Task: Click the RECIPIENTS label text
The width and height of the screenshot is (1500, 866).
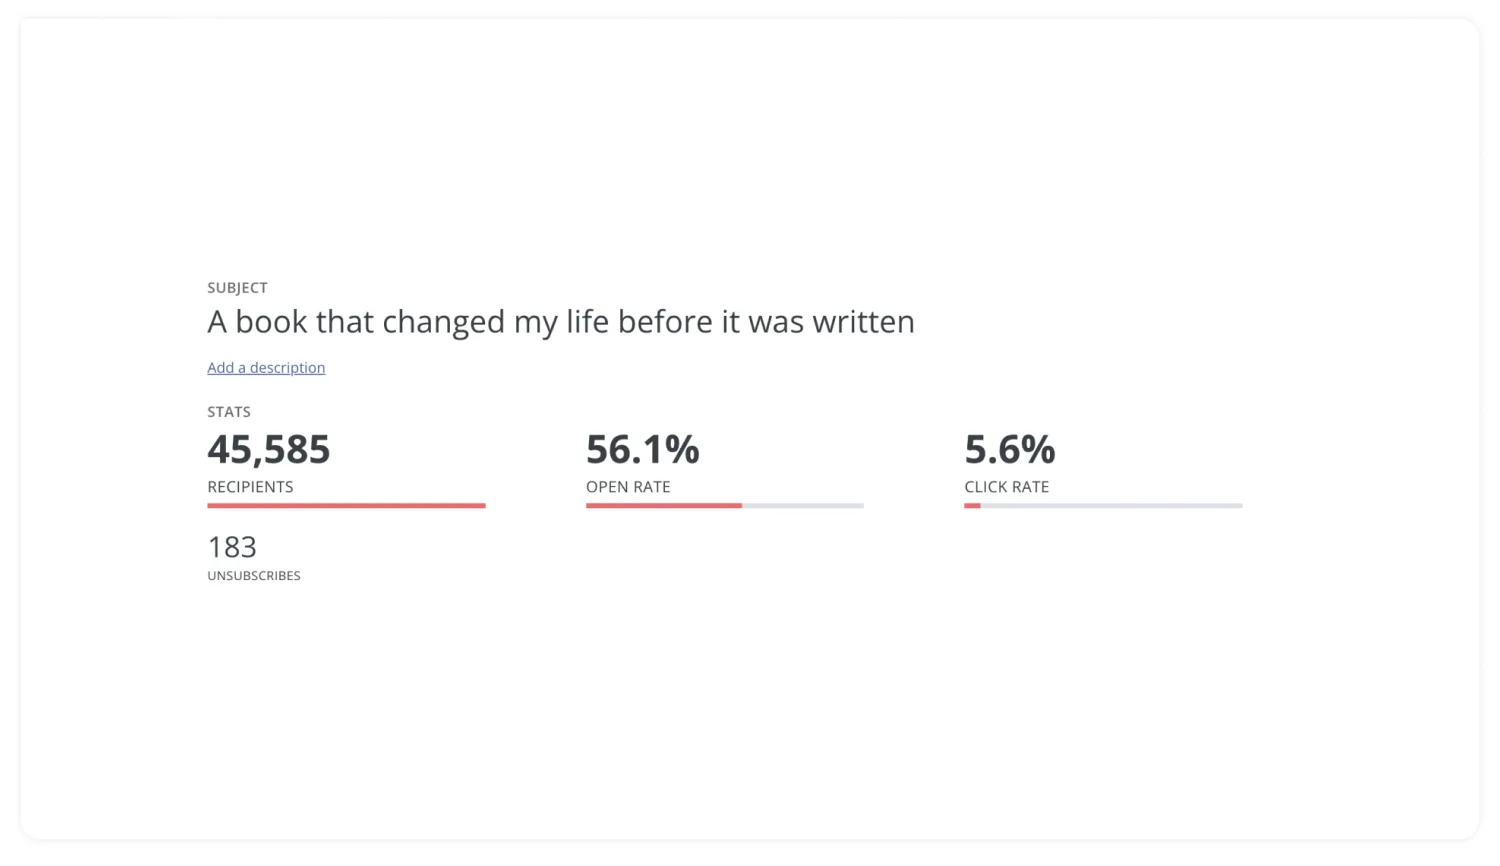Action: pyautogui.click(x=250, y=487)
